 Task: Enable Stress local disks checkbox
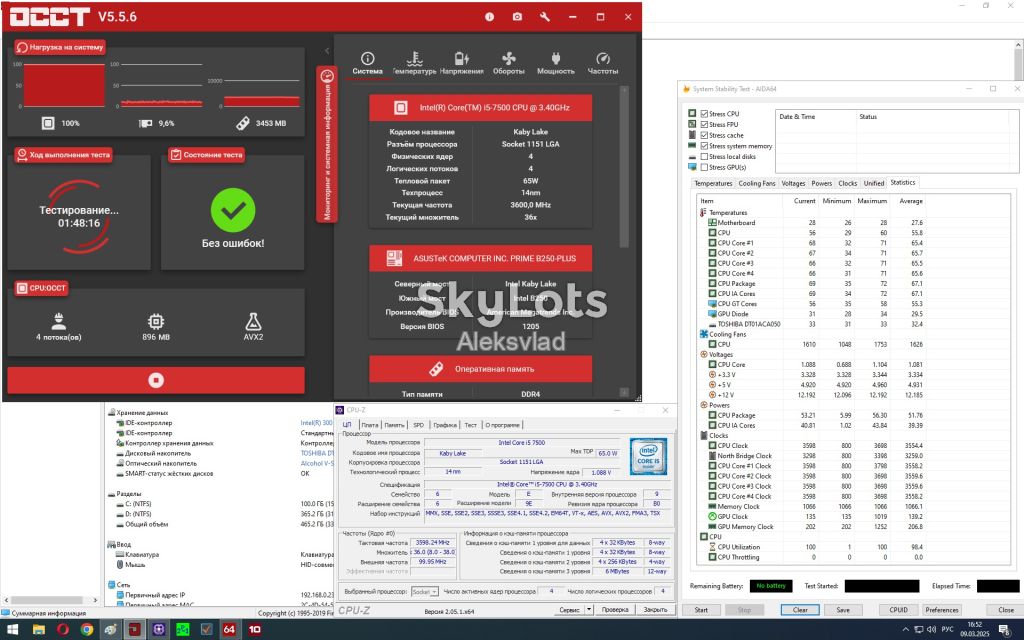704,157
